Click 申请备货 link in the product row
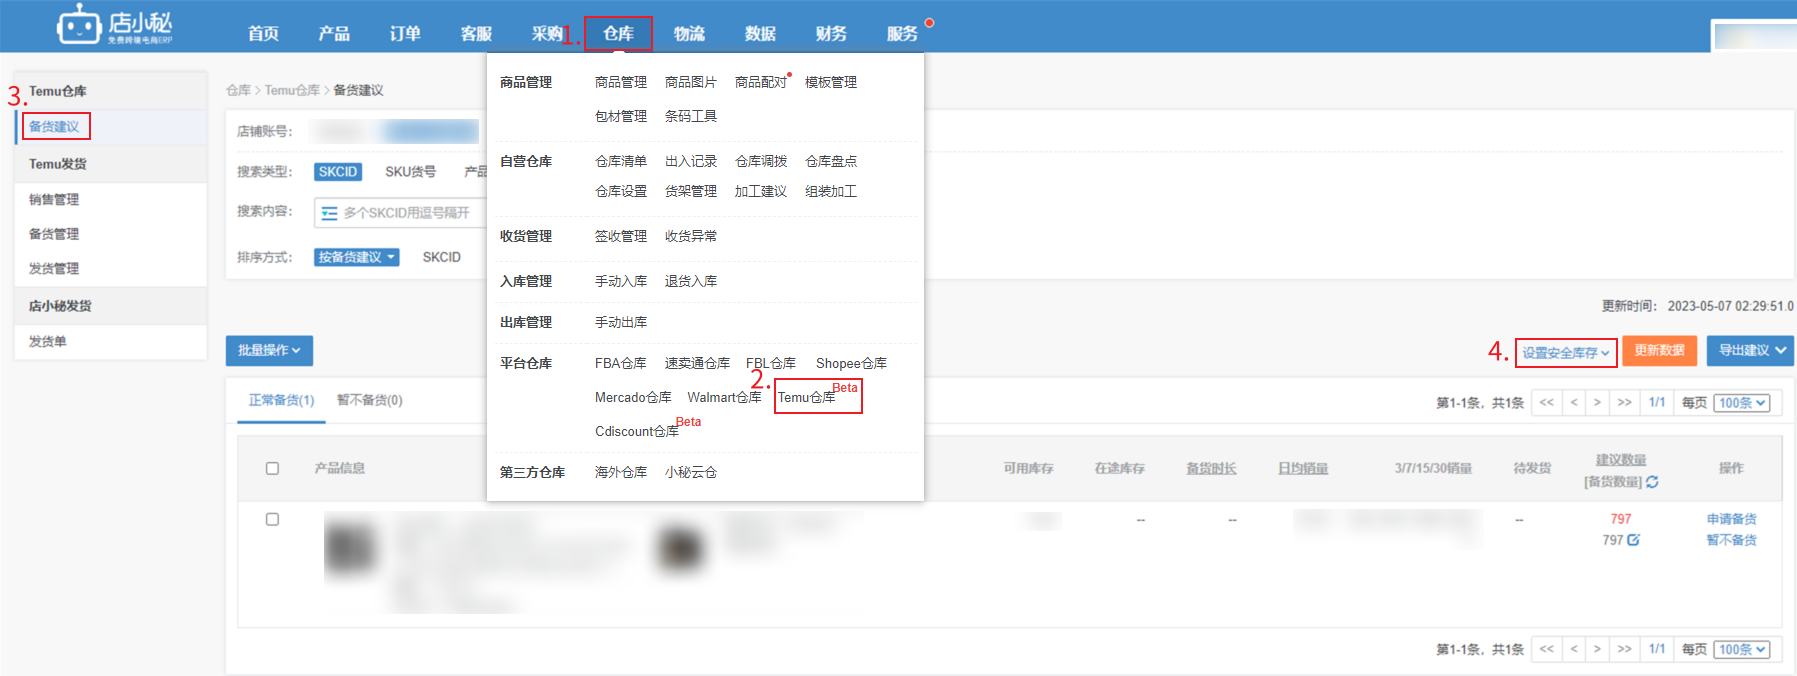 tap(1731, 519)
